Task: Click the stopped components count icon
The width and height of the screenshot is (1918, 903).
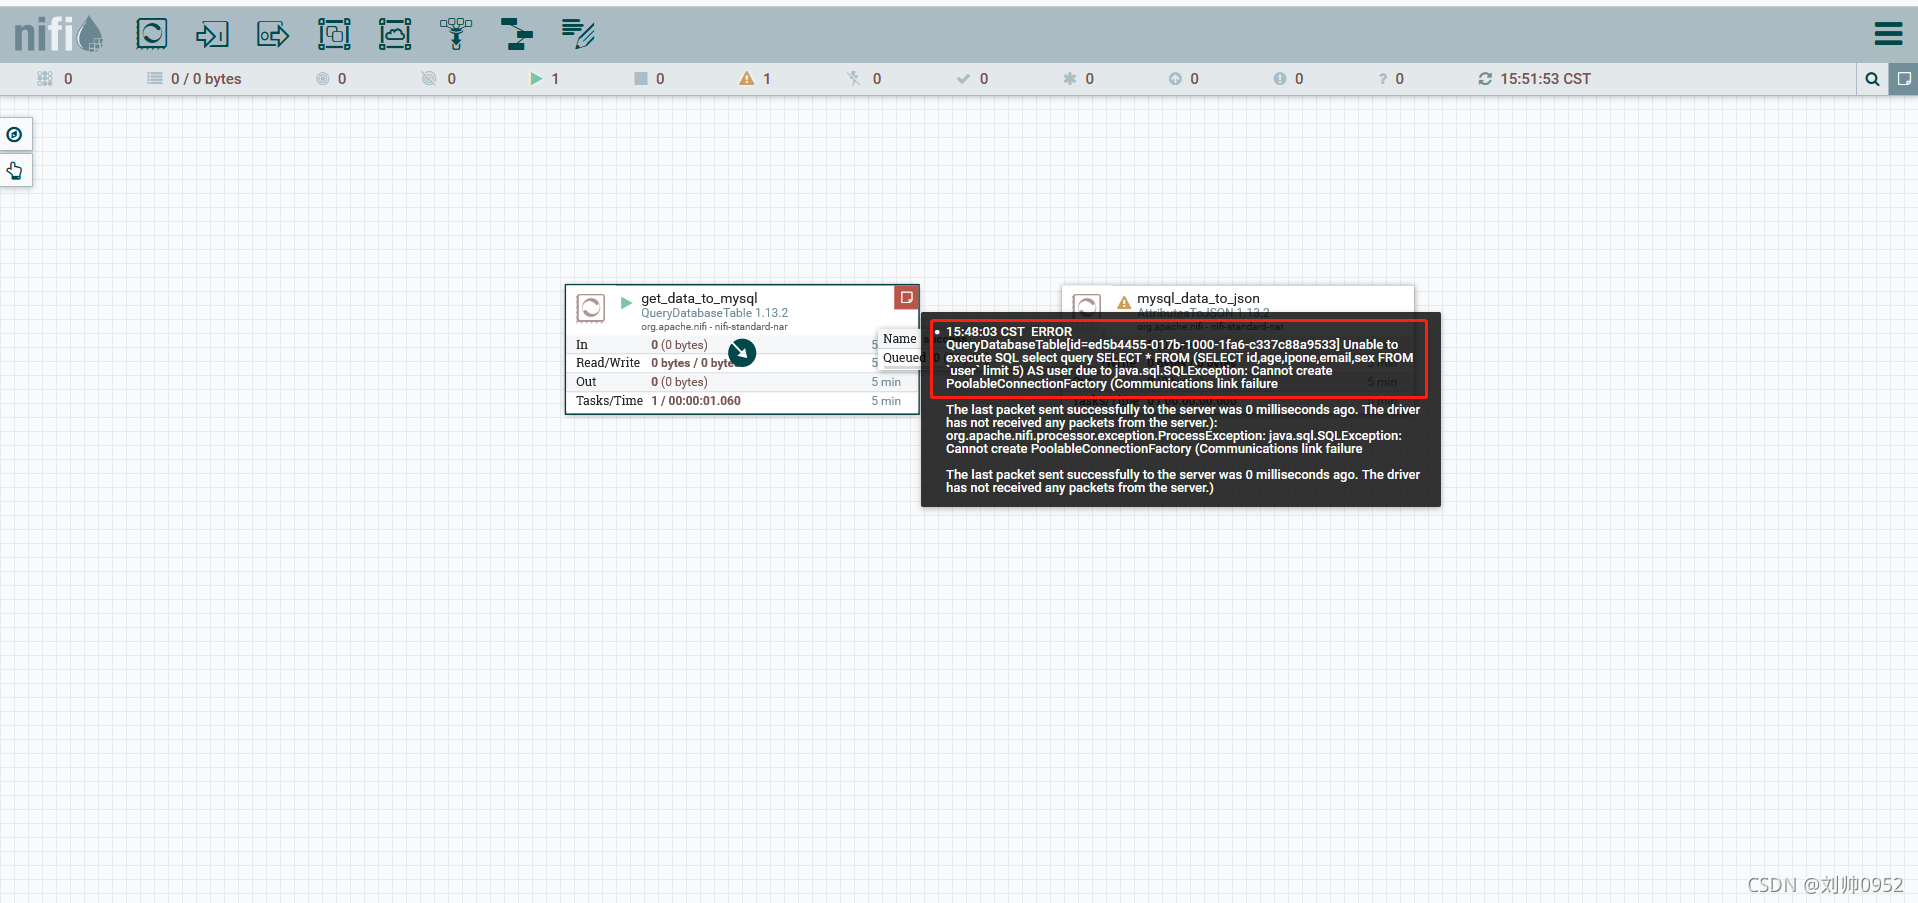Action: point(641,79)
